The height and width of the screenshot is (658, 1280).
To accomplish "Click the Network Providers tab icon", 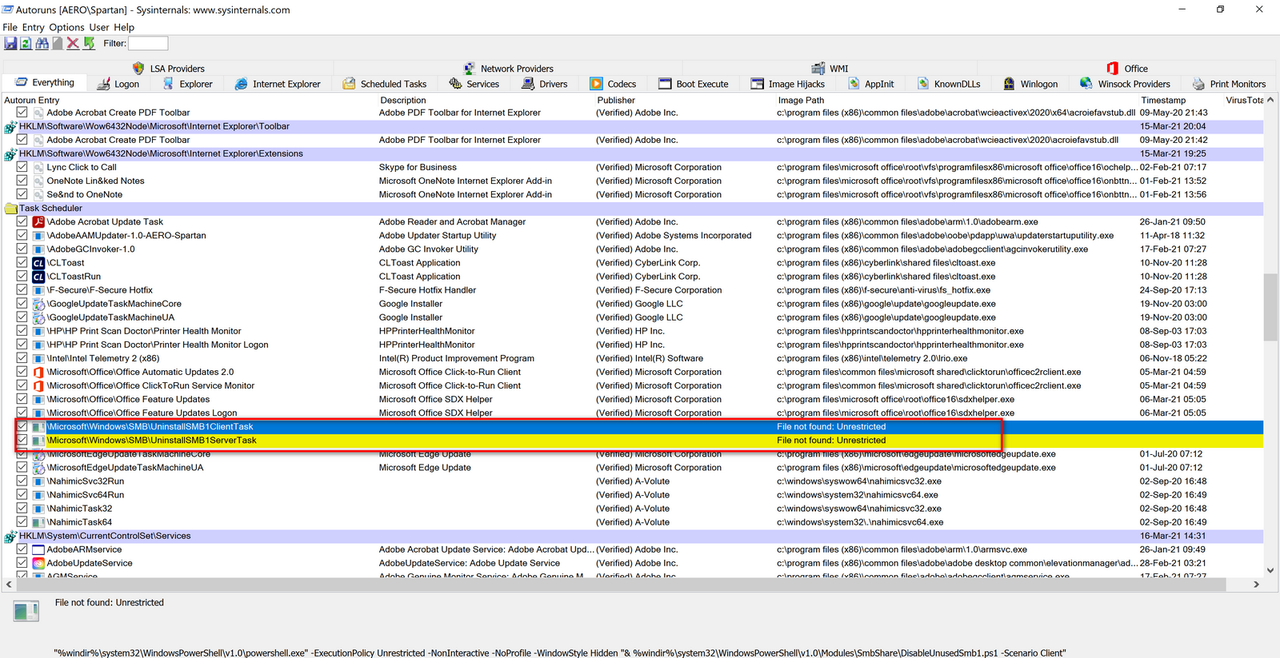I will (468, 68).
